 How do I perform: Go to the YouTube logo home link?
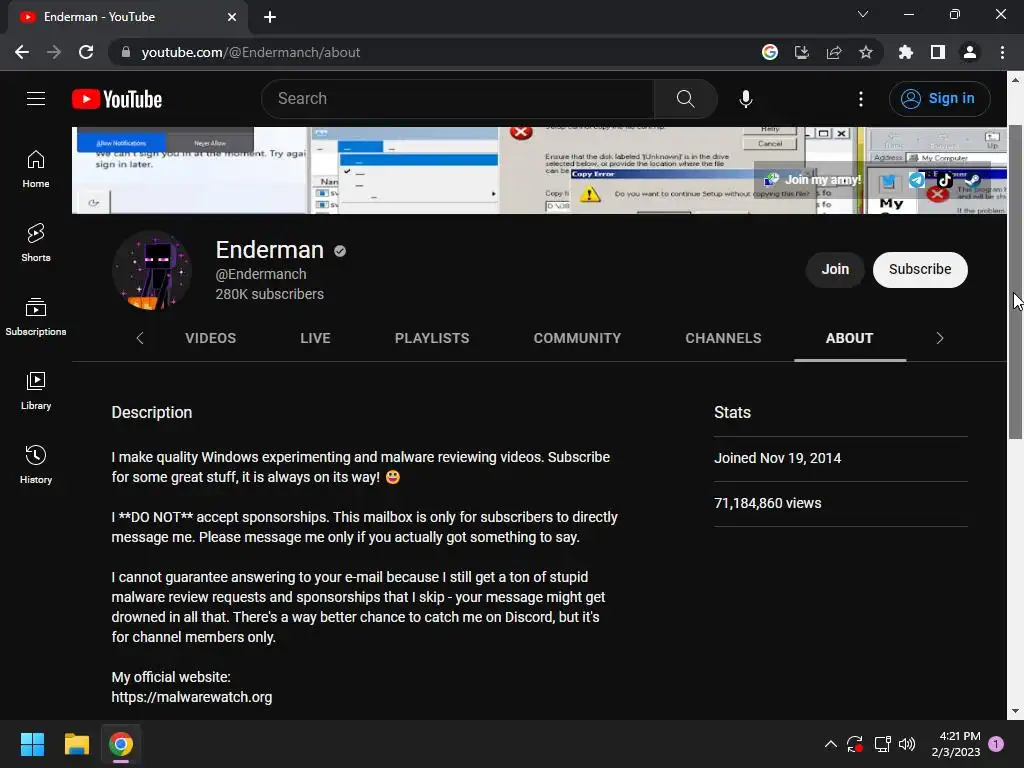[117, 99]
